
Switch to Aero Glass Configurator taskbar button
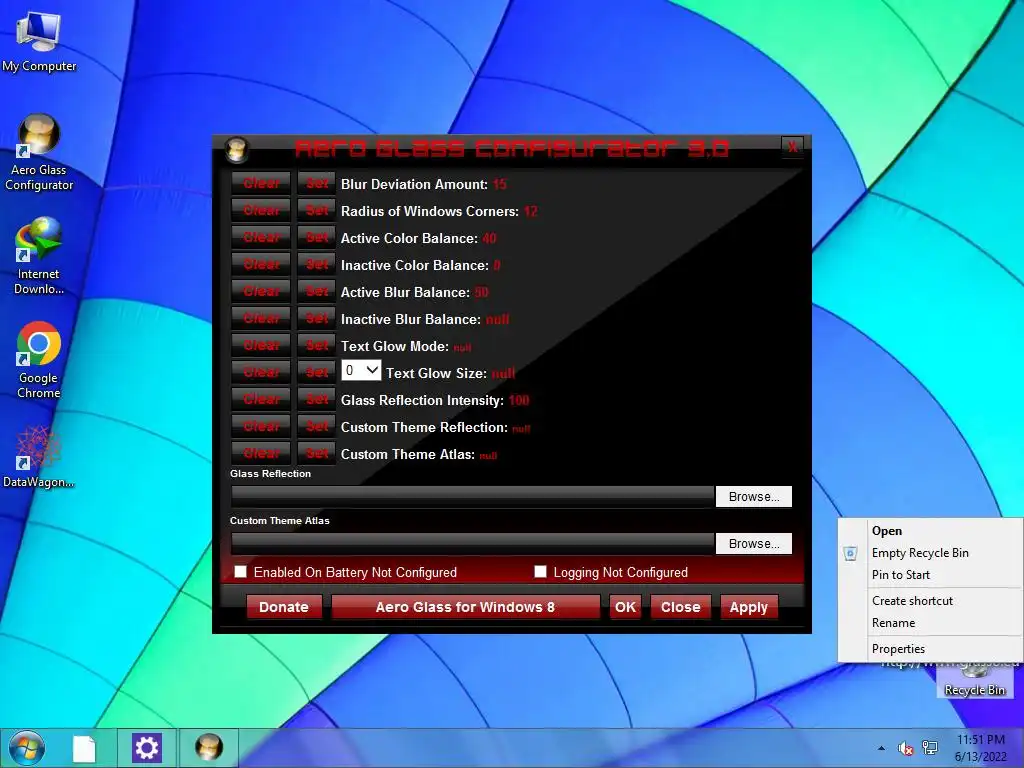(x=209, y=748)
